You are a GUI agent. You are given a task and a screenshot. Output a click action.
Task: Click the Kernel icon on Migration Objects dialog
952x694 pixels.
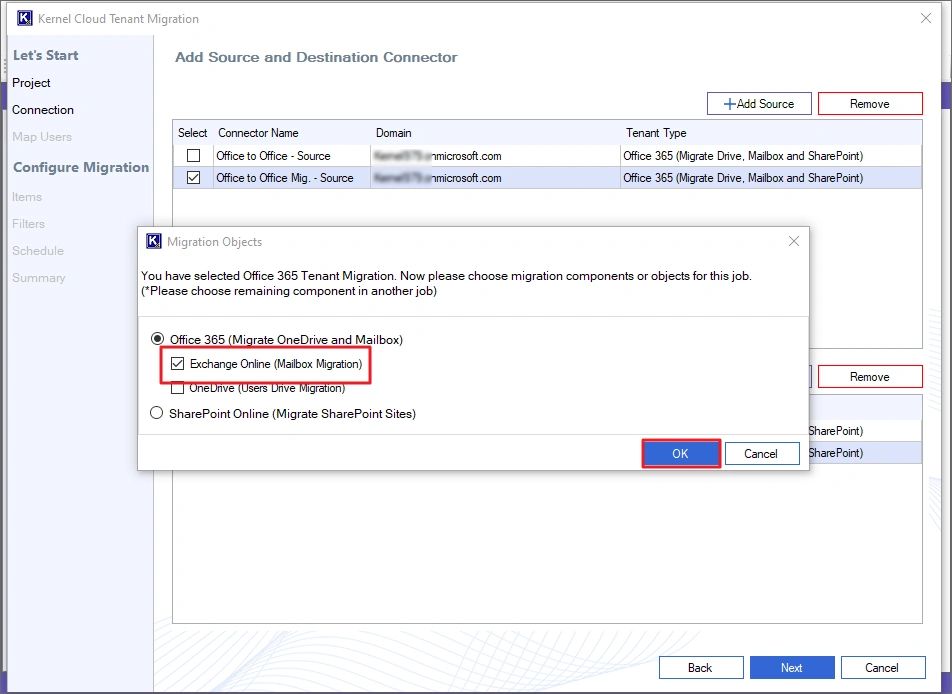click(x=153, y=241)
